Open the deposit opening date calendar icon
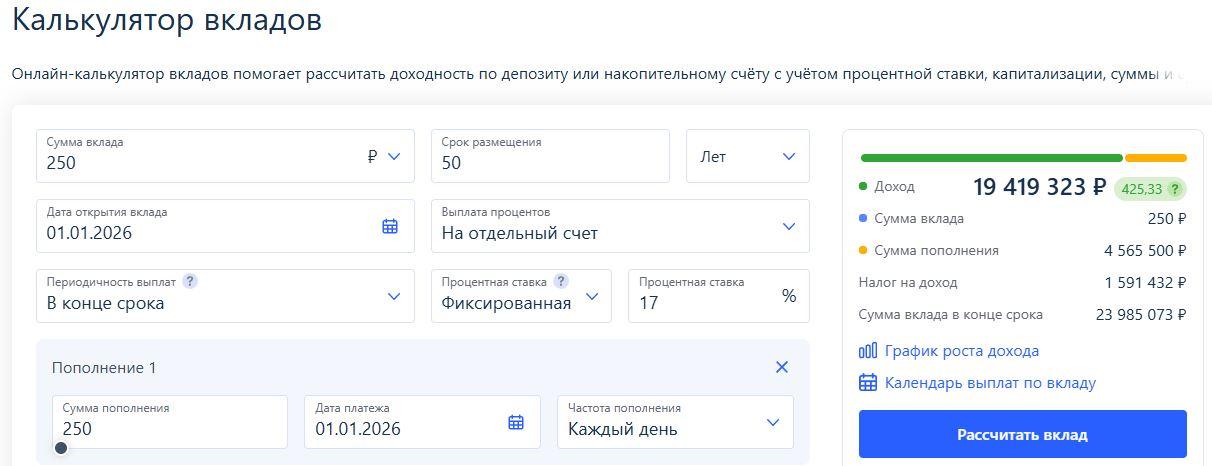Screen dimensions: 1212x466 pos(390,227)
